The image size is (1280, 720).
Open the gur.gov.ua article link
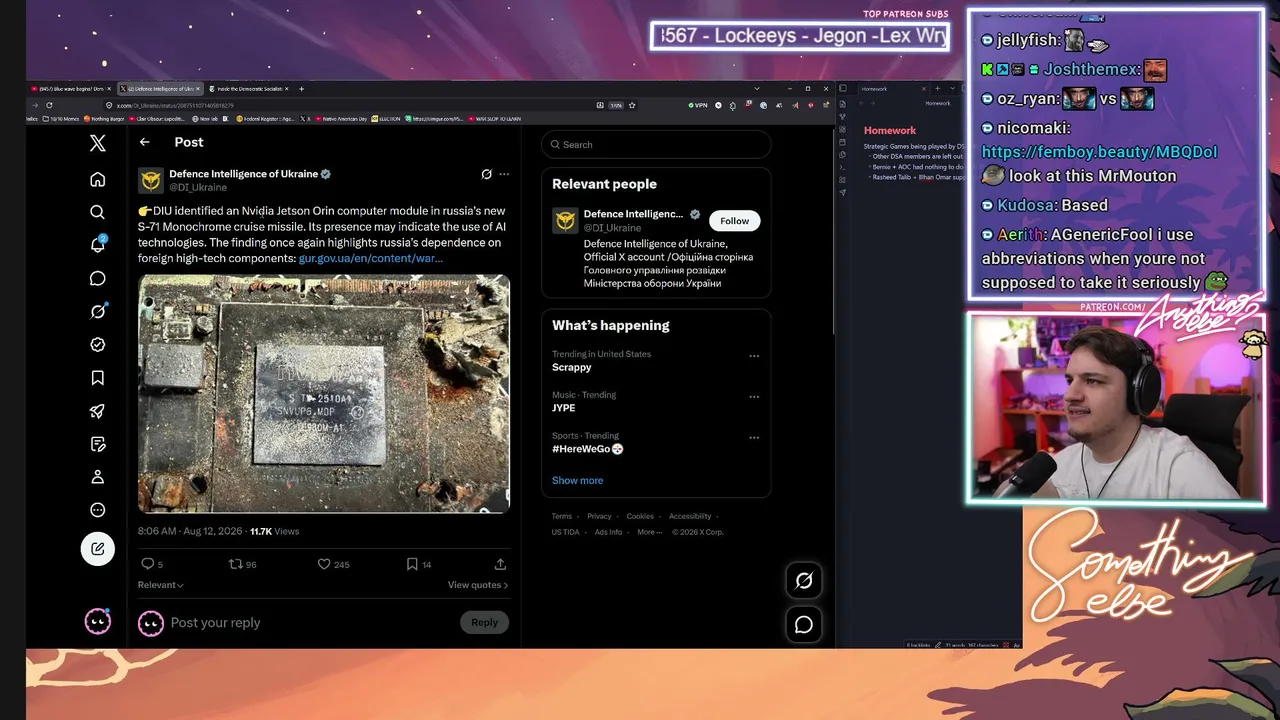click(x=371, y=258)
